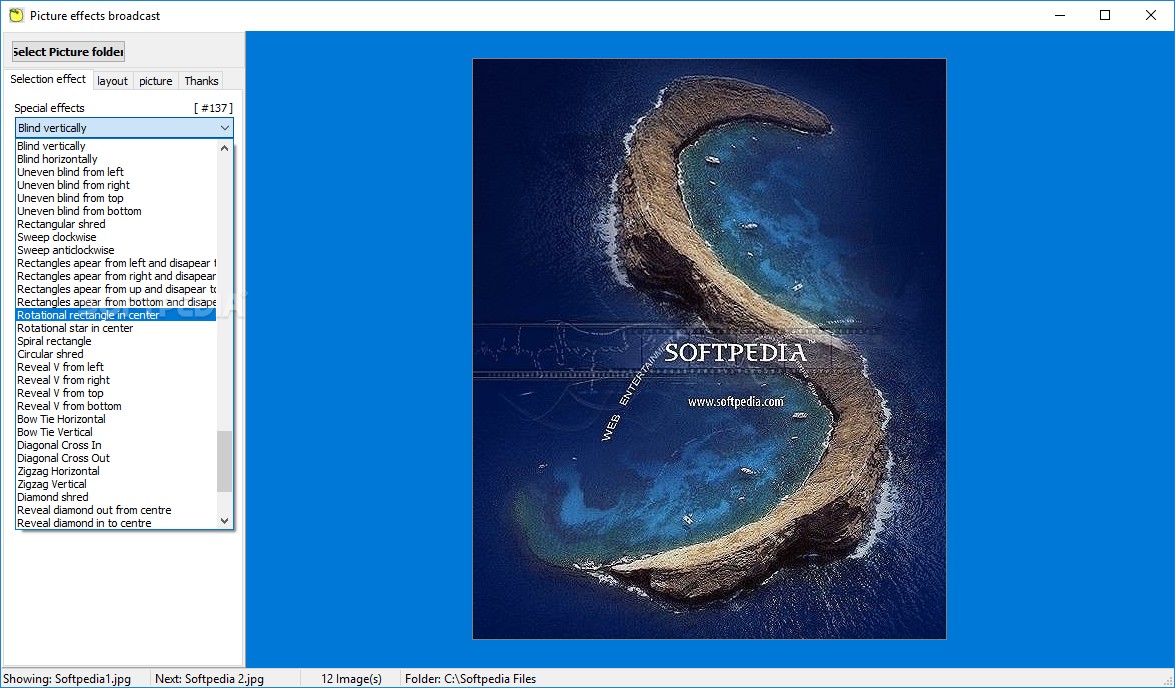Minimize the Picture effects broadcast window
The width and height of the screenshot is (1175, 688).
1060,15
